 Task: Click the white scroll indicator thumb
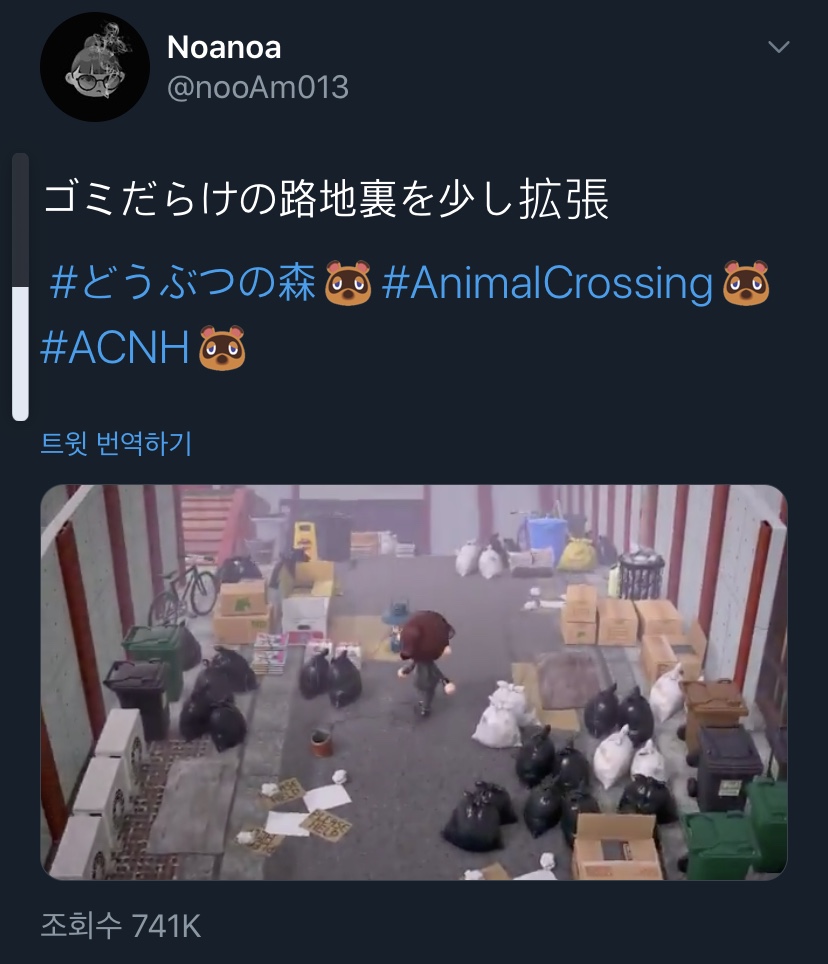20,354
